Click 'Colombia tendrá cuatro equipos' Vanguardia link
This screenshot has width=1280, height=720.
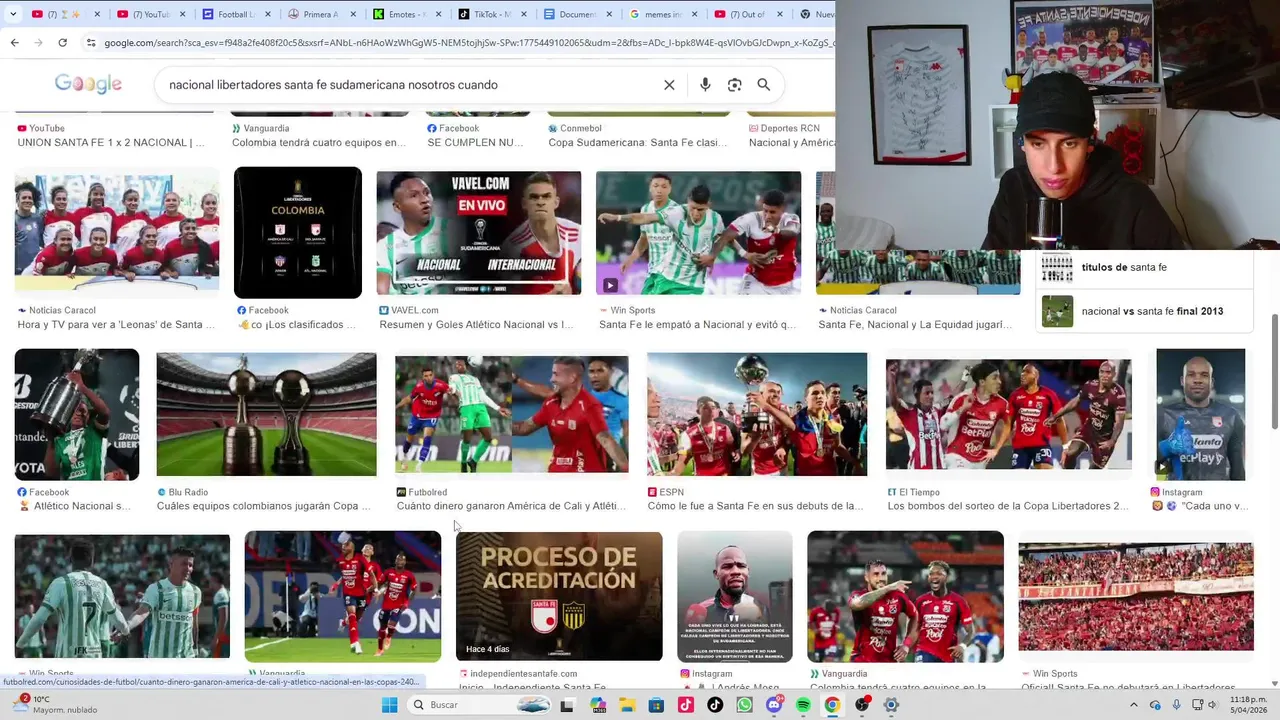click(318, 143)
